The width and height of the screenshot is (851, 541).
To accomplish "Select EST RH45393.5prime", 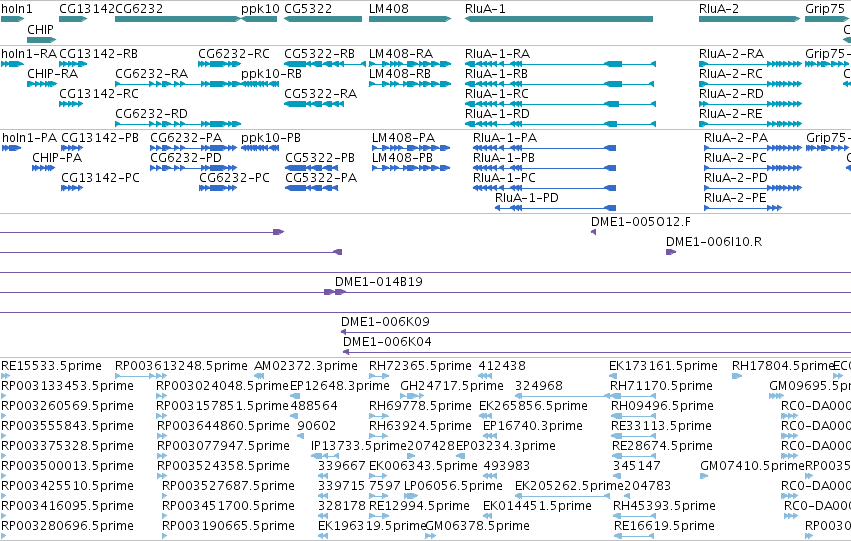I will [x=664, y=506].
